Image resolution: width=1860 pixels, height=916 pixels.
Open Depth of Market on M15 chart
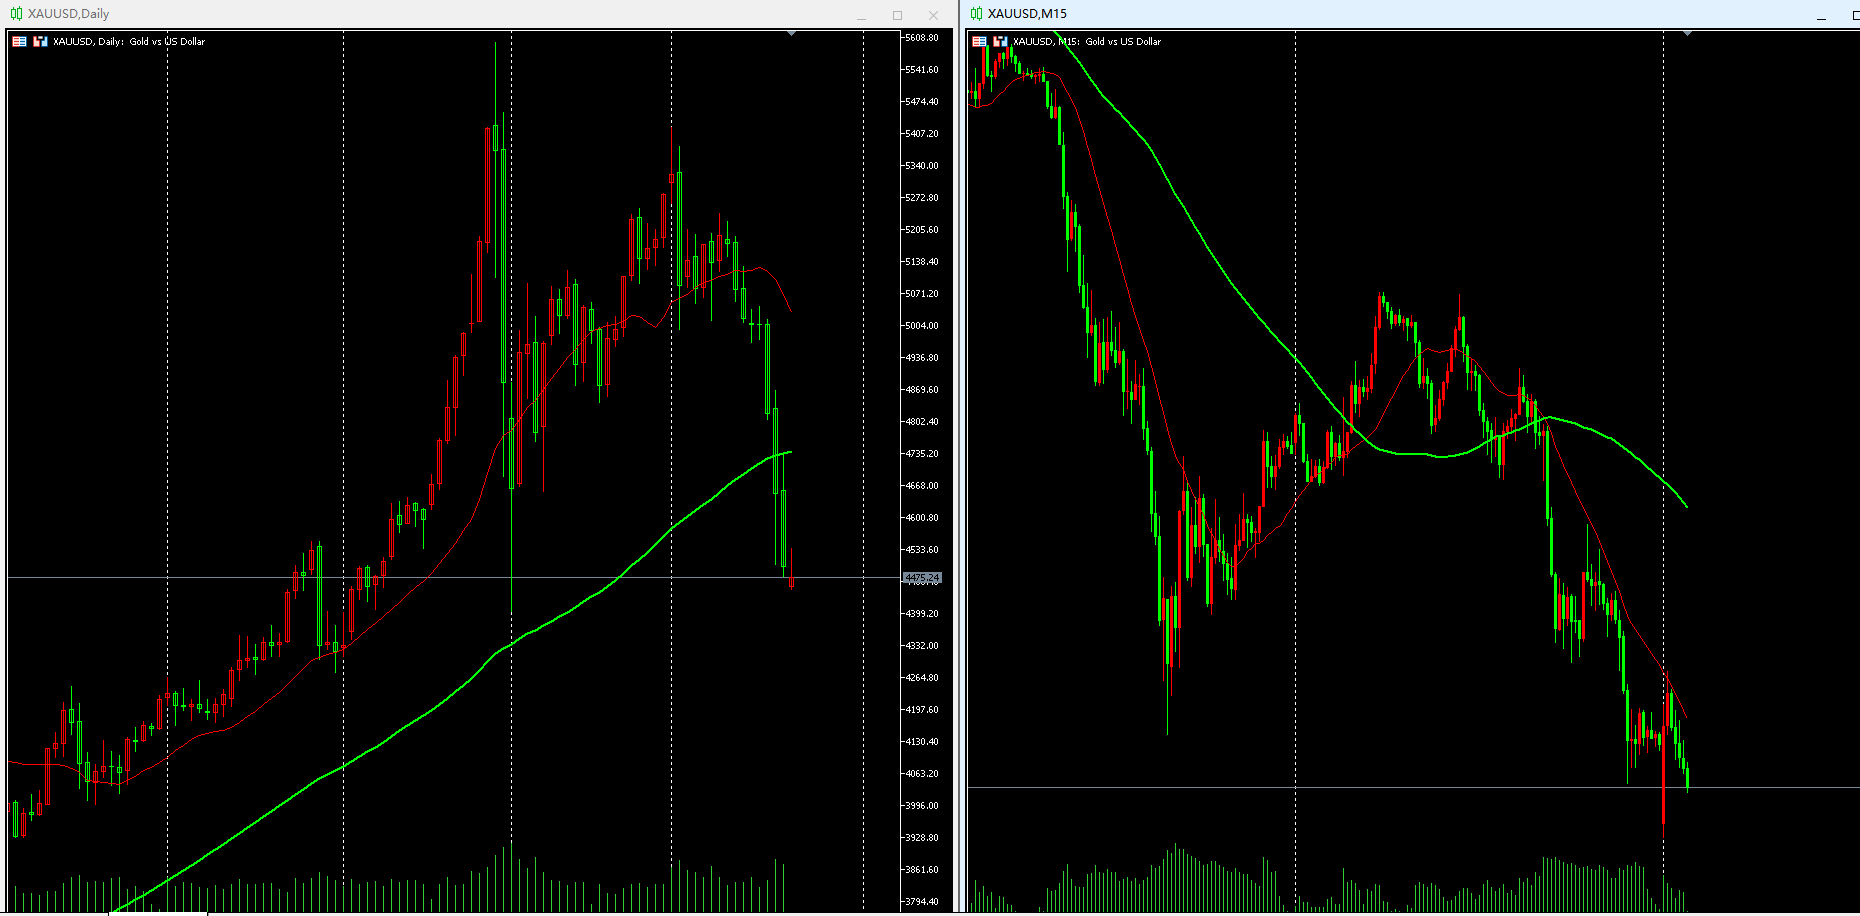click(x=1000, y=41)
